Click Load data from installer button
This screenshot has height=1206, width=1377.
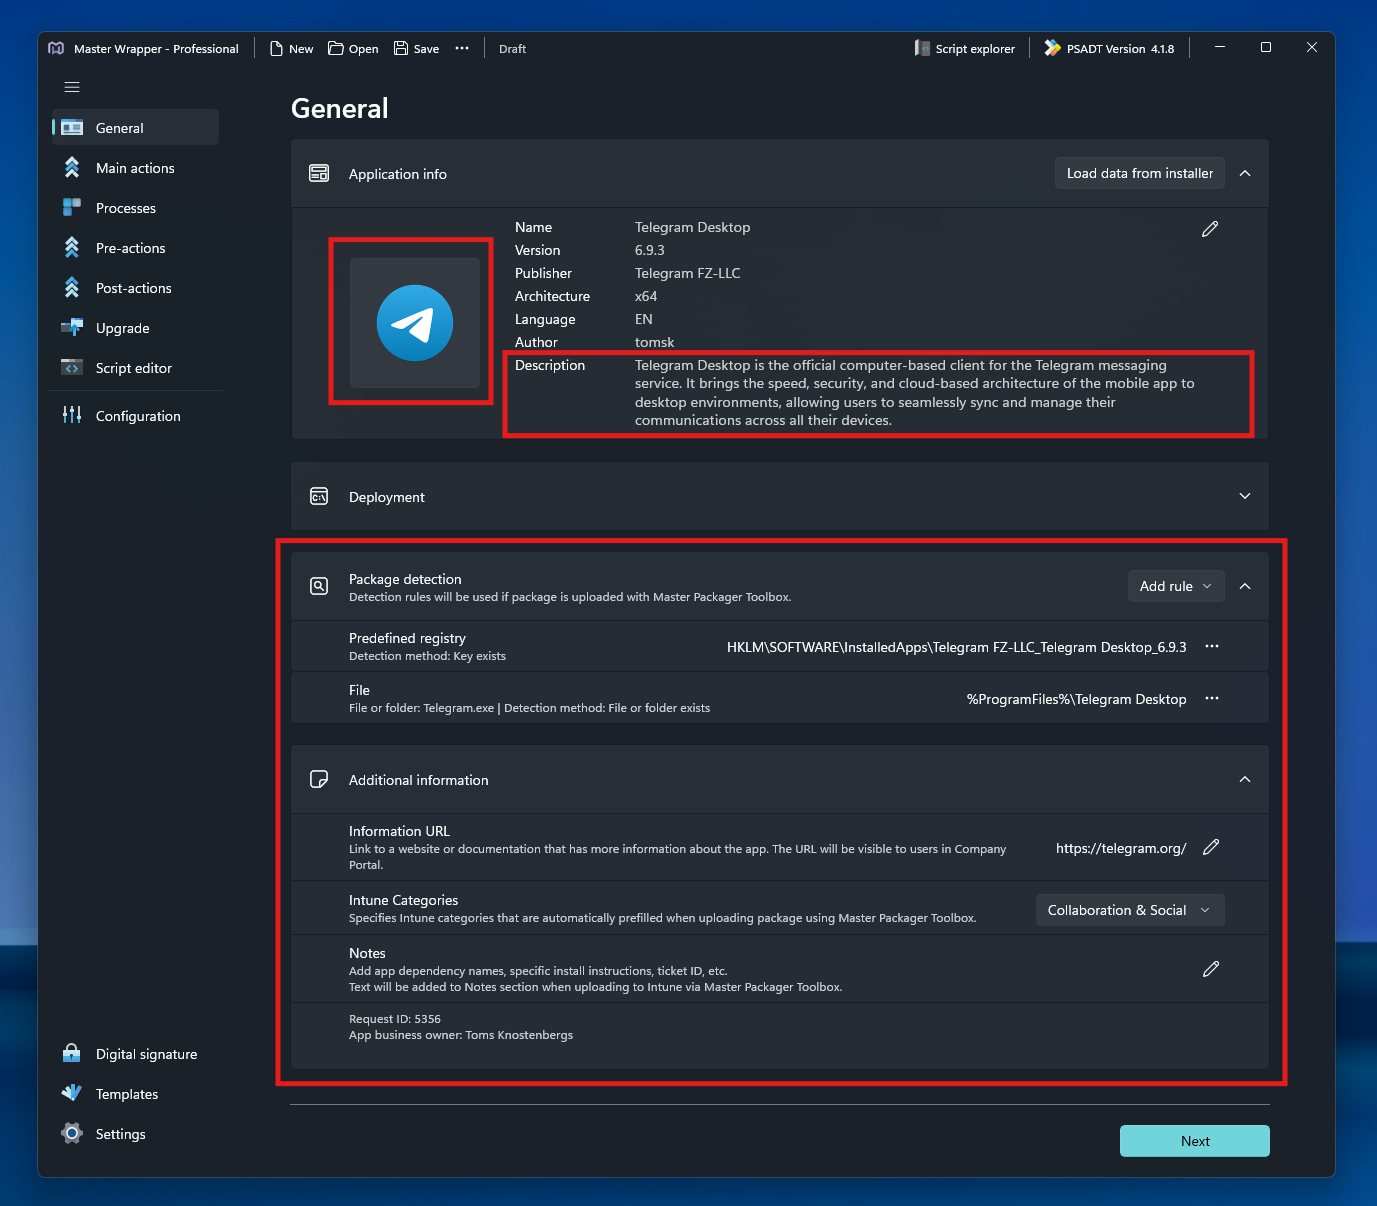point(1140,173)
